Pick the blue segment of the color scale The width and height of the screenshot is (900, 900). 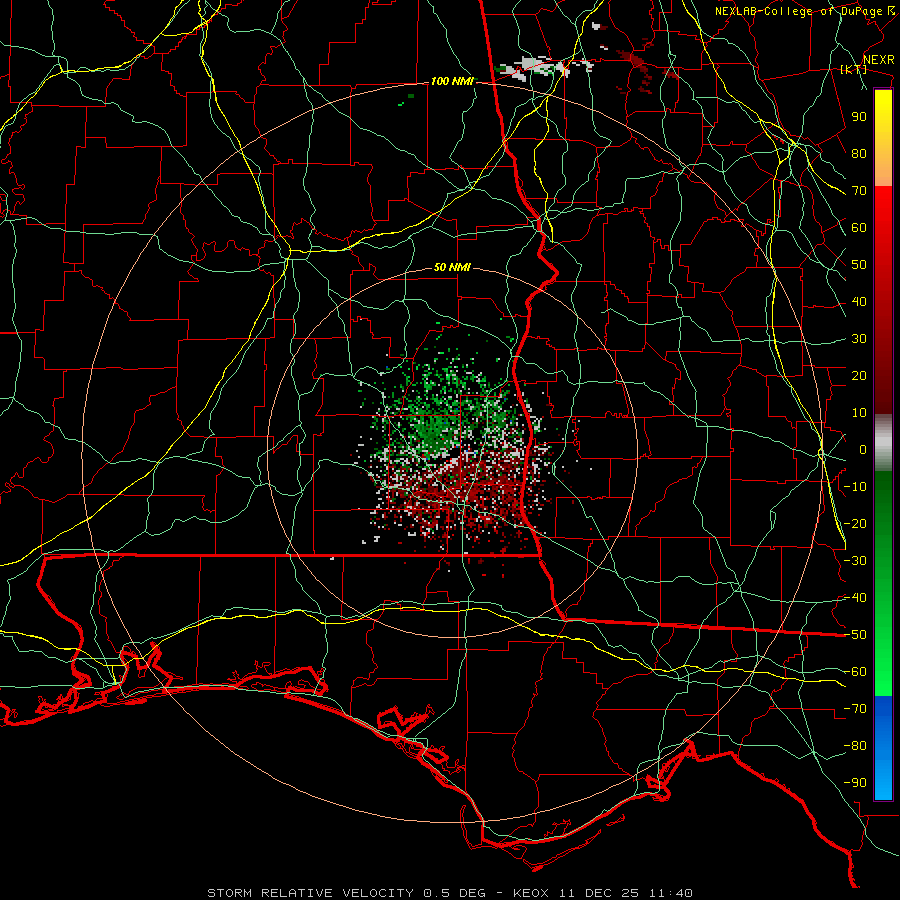[883, 747]
